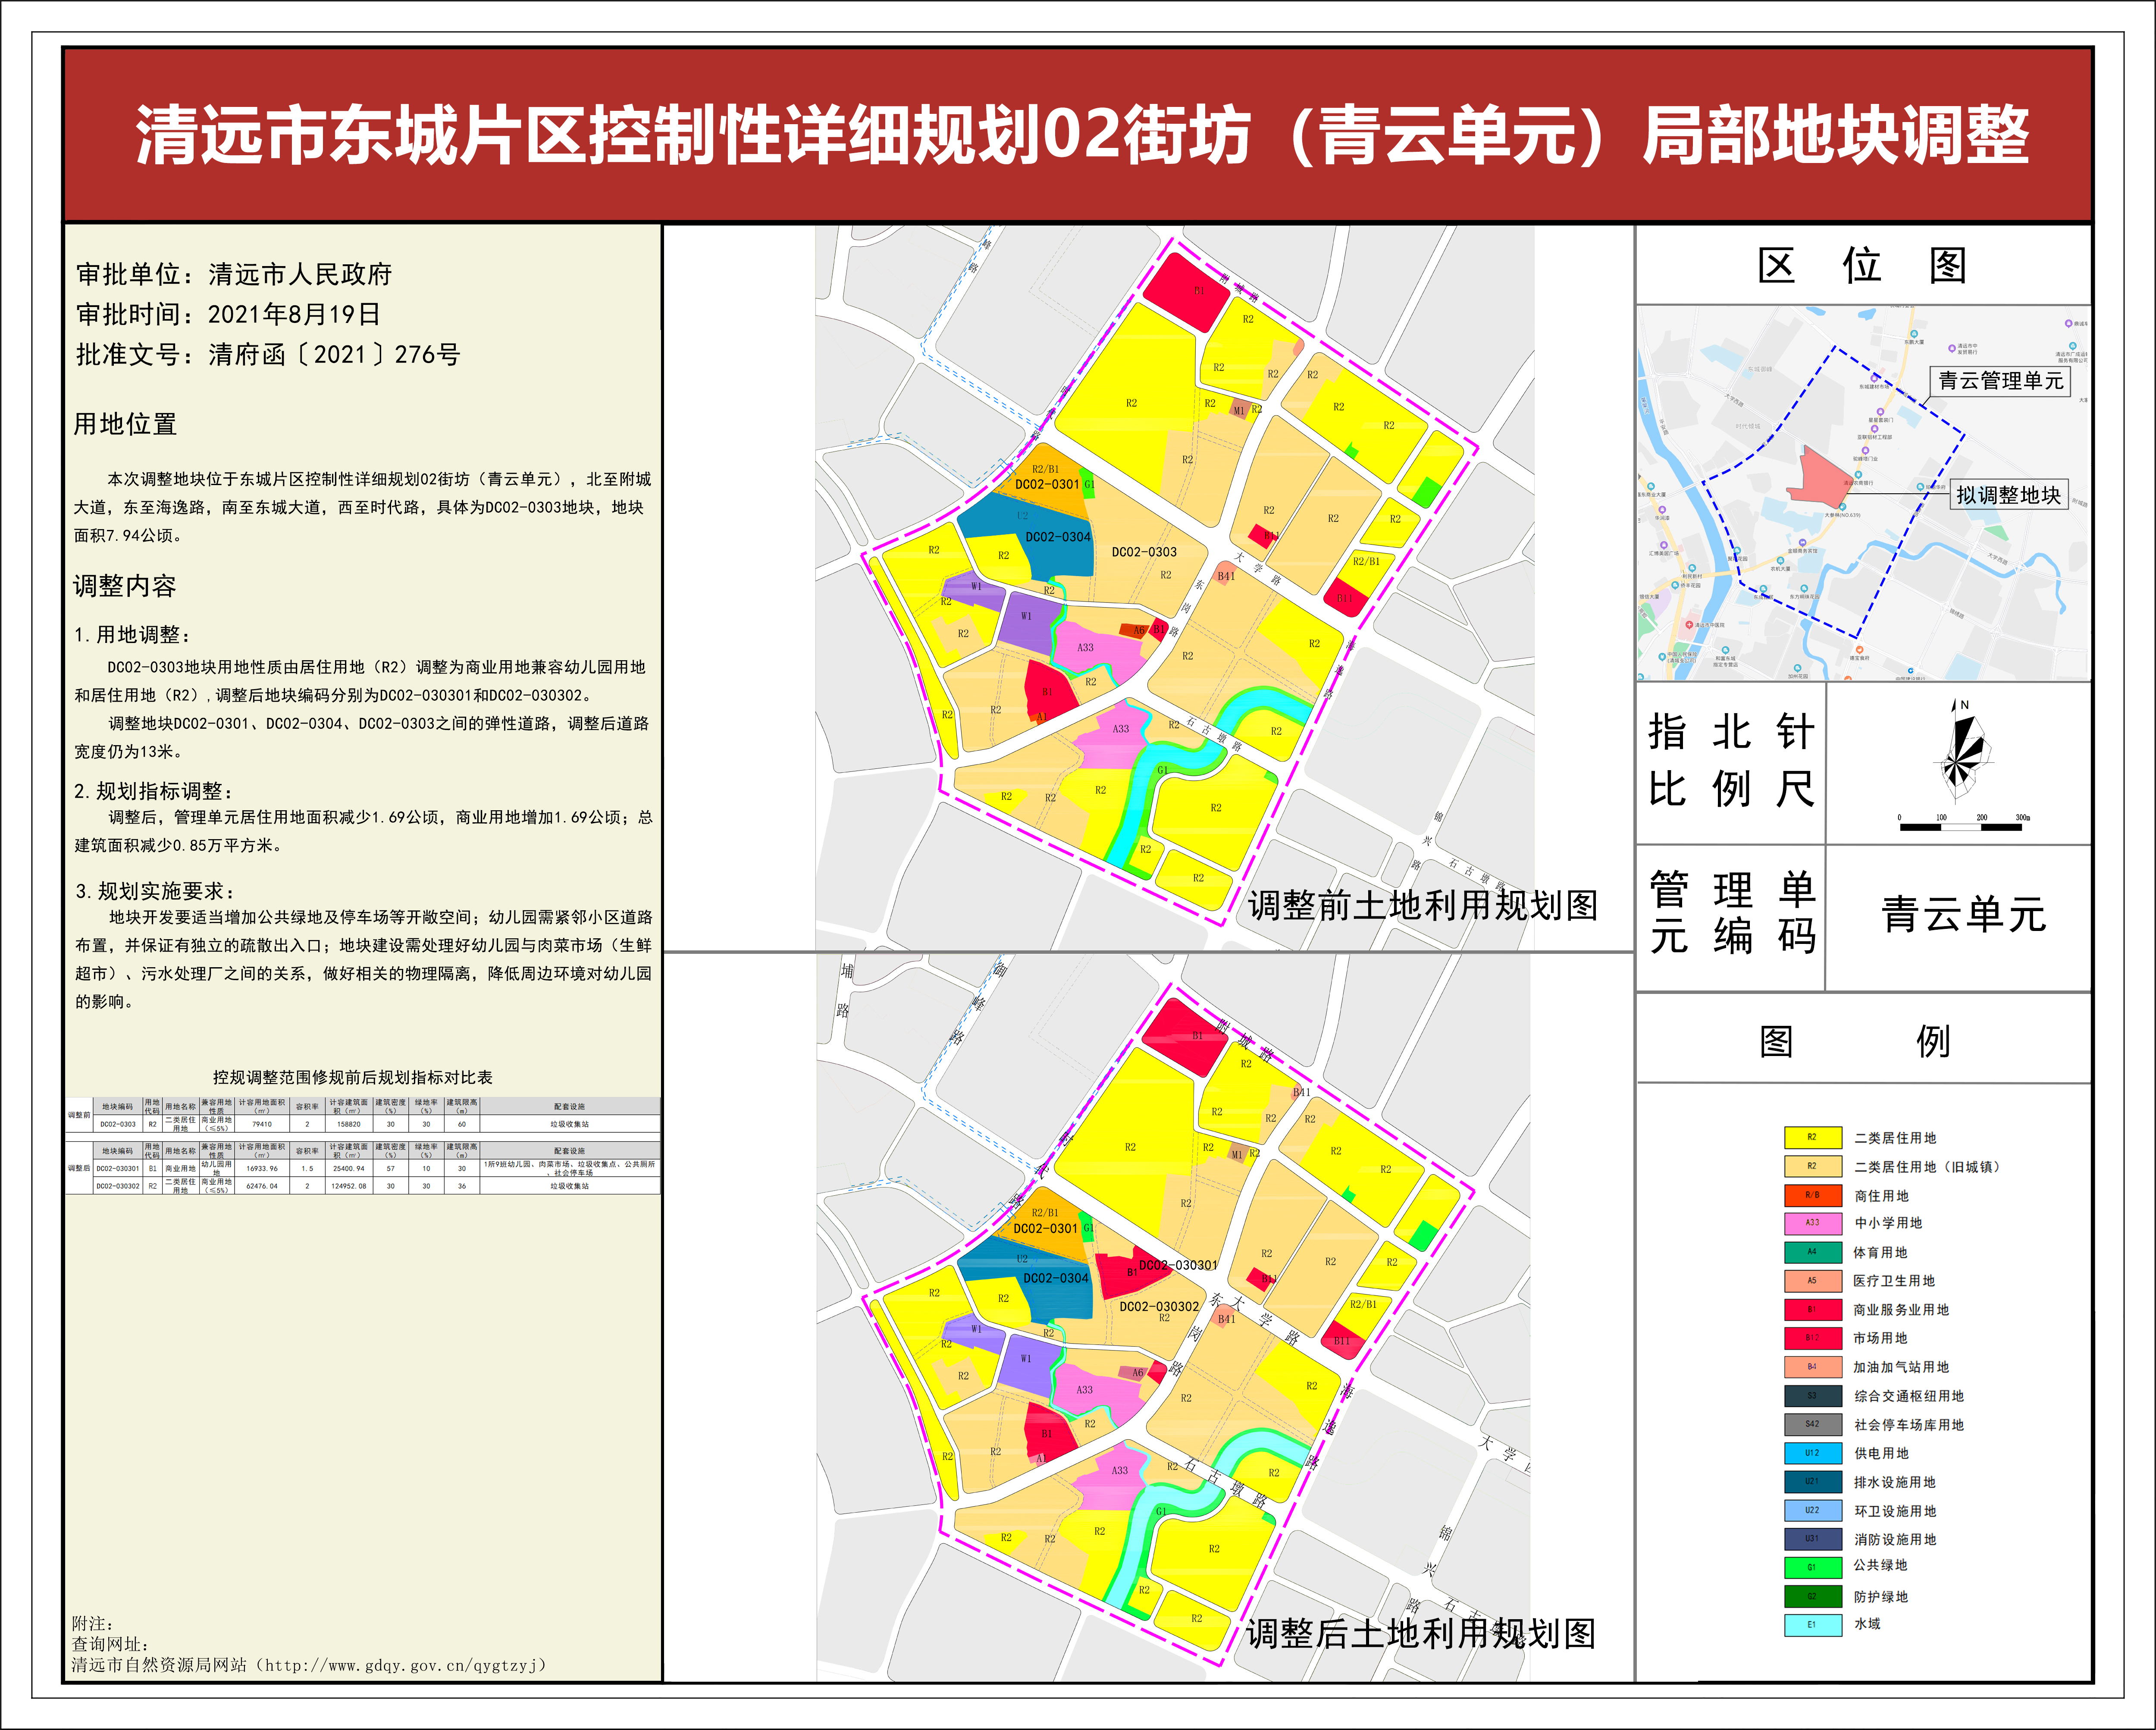Click the 拟调整地块 callout label
This screenshot has width=2156, height=1730.
tap(2008, 495)
